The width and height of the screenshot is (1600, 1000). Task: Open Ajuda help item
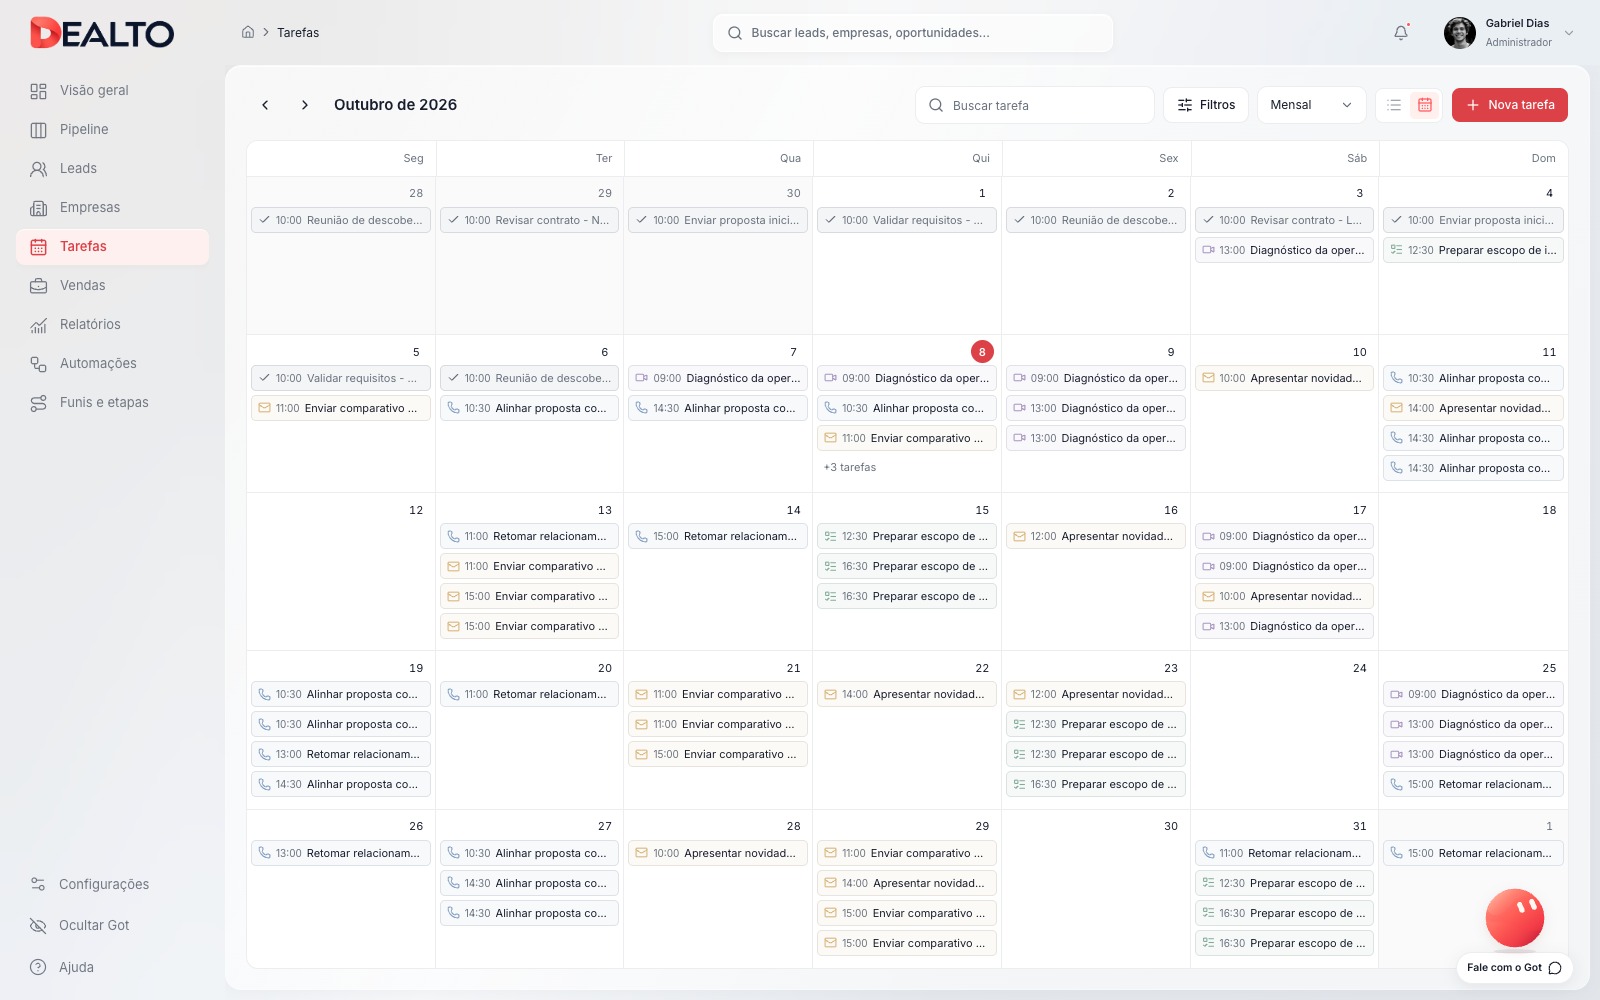point(112,968)
